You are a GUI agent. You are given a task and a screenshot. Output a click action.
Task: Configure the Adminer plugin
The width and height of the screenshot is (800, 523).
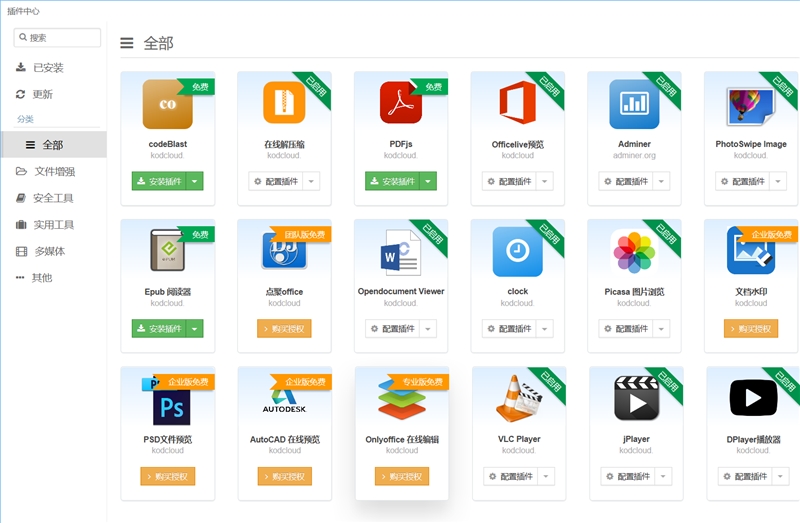point(626,181)
